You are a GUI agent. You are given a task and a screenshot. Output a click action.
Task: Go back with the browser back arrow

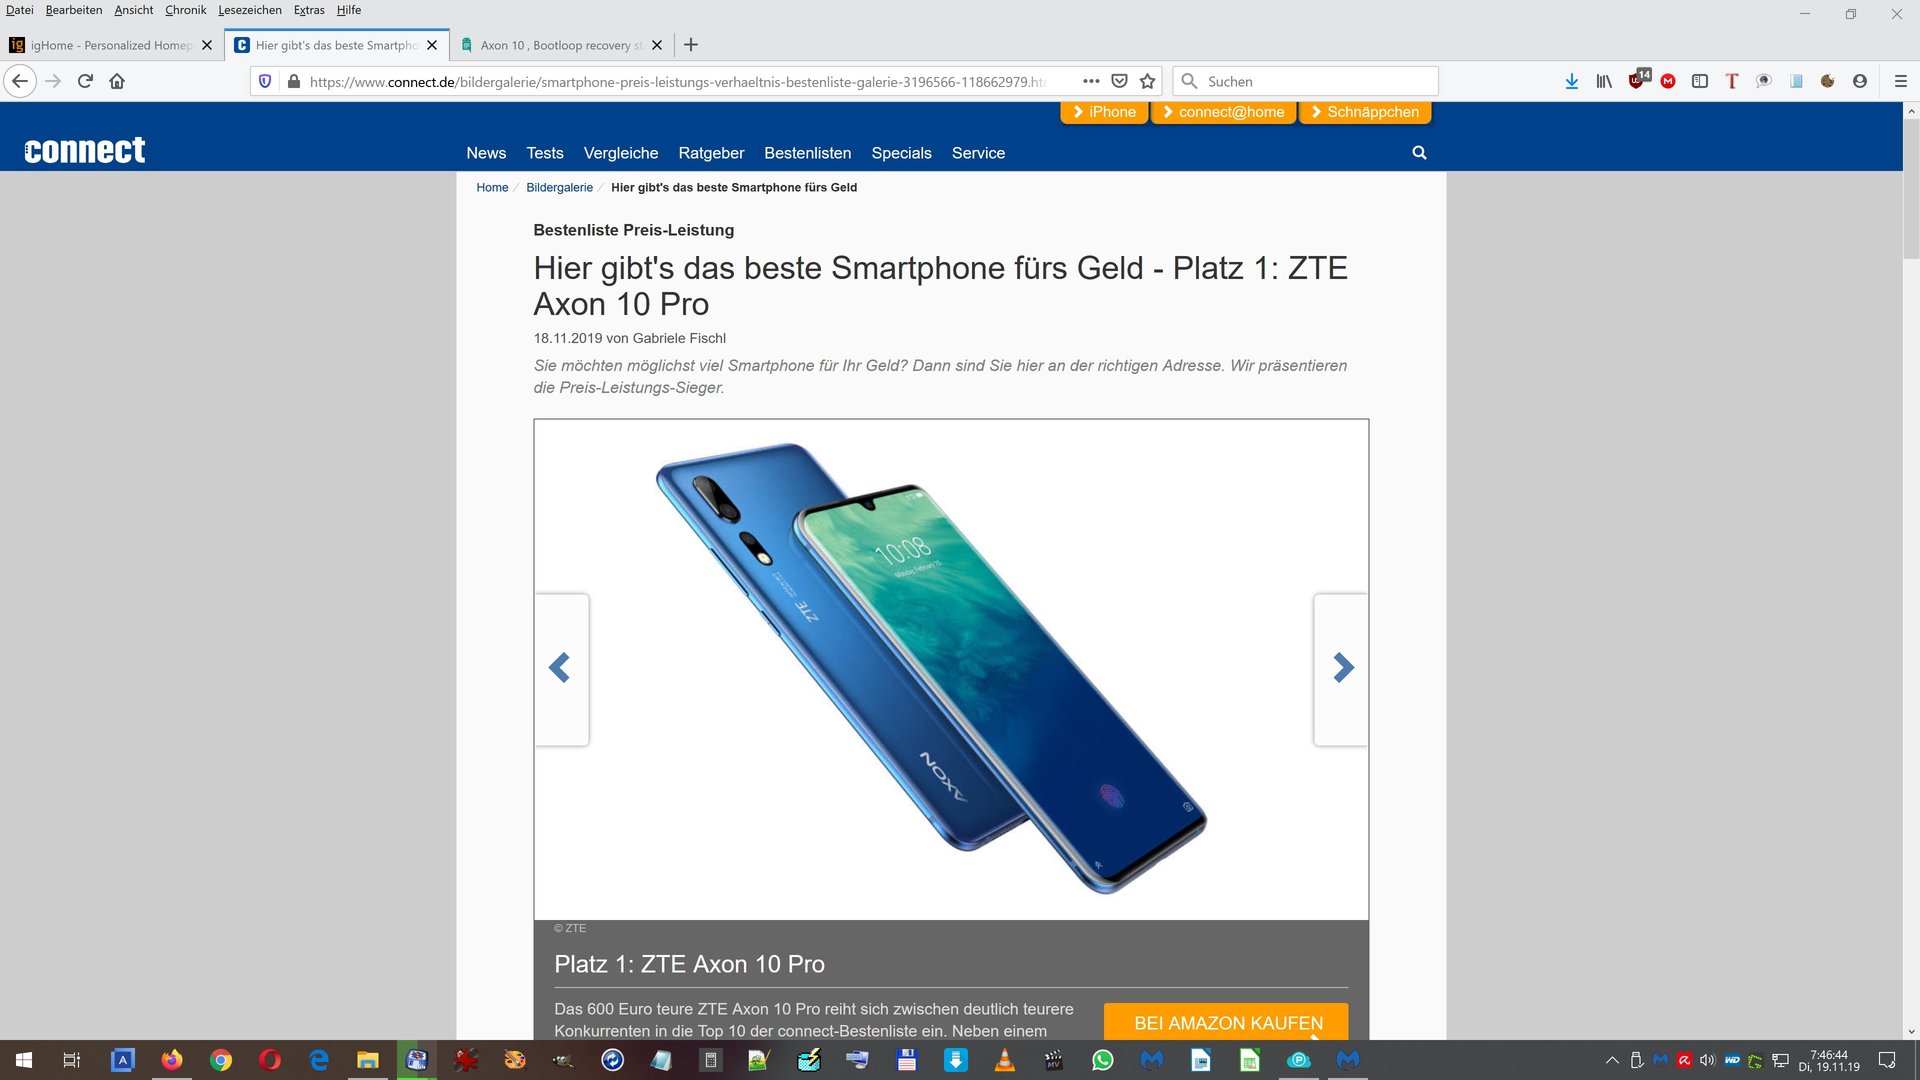(x=20, y=81)
